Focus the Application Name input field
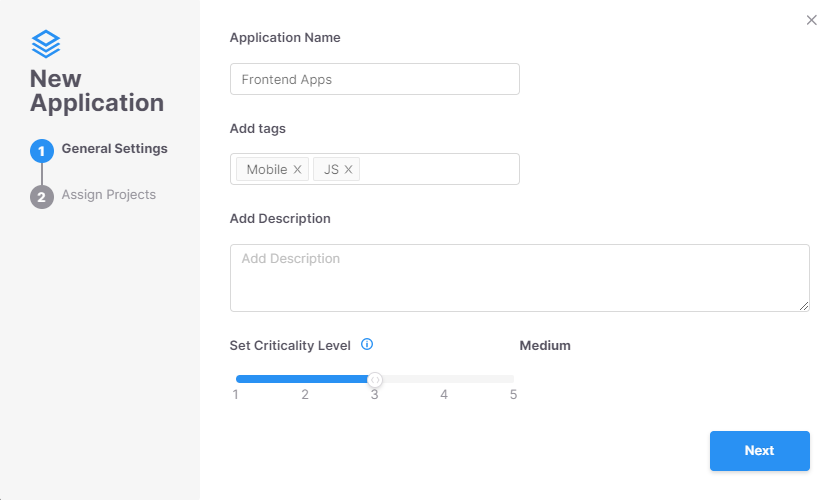837x500 pixels. [375, 79]
